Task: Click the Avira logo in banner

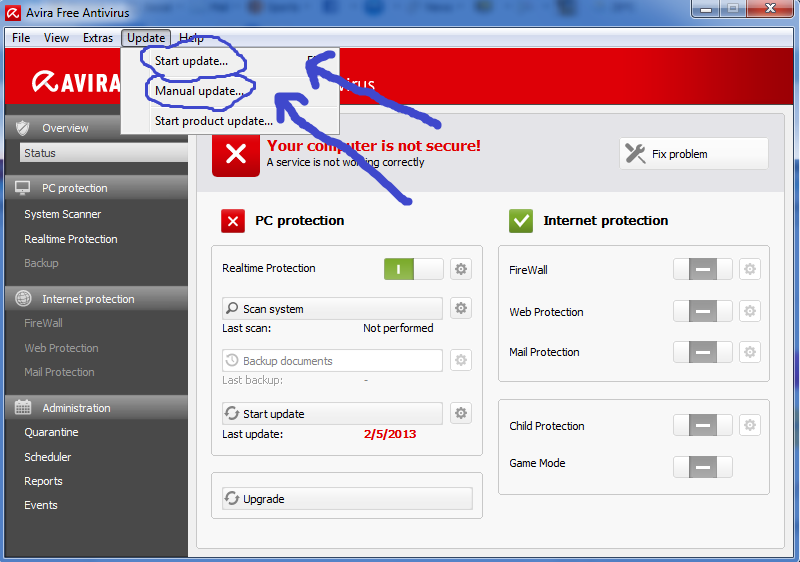Action: tap(77, 82)
